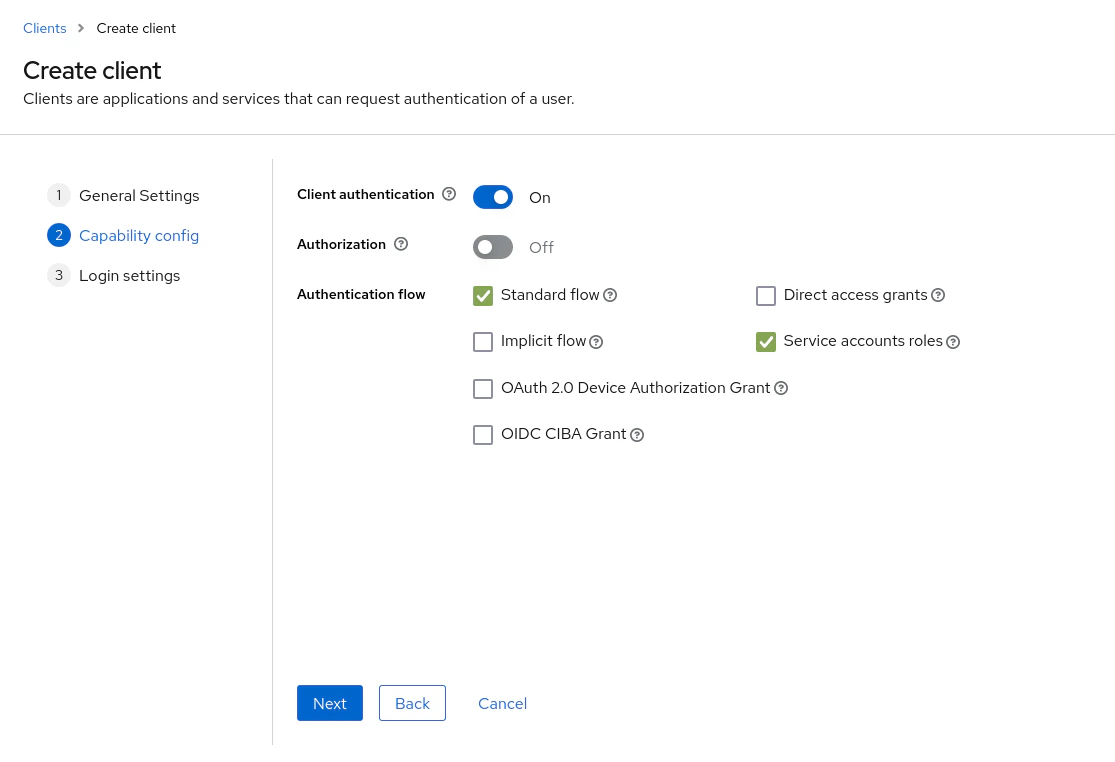Enable Authorization
This screenshot has height=762, width=1115.
[x=493, y=247]
